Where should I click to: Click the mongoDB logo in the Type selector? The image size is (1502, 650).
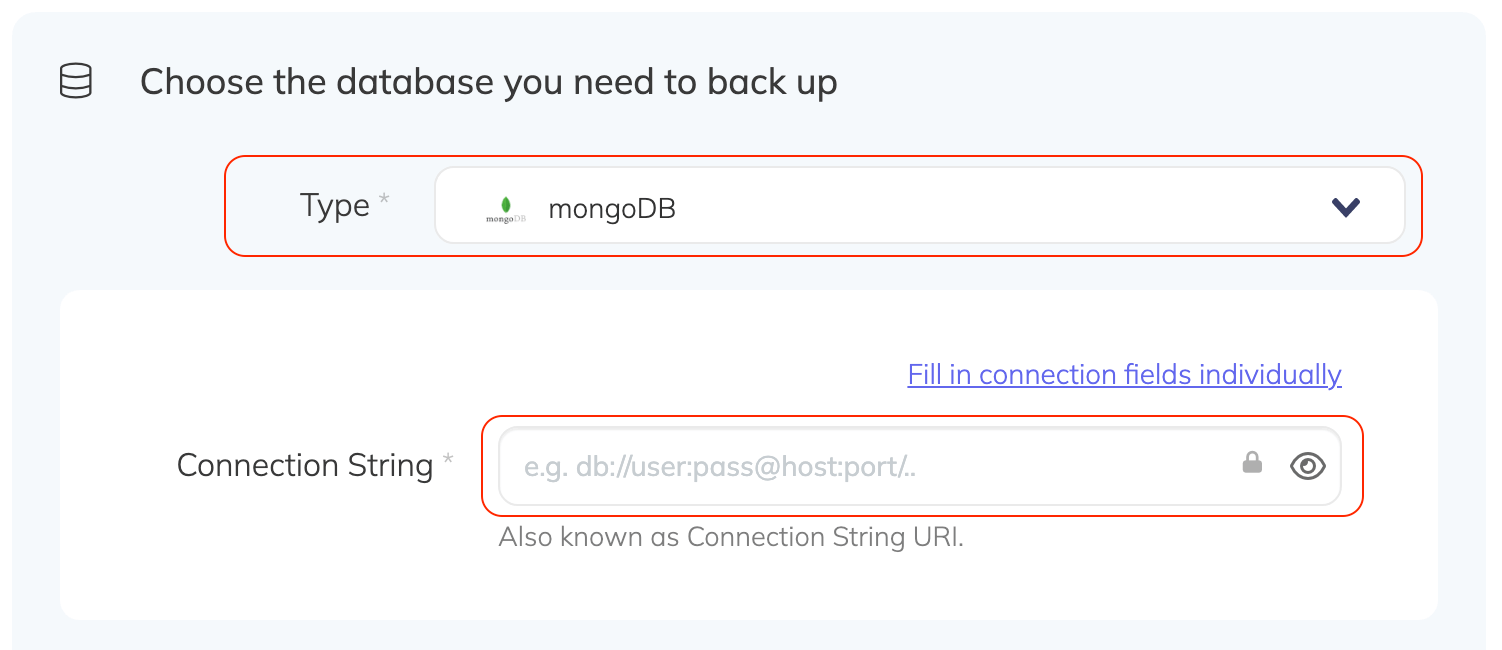coord(504,207)
